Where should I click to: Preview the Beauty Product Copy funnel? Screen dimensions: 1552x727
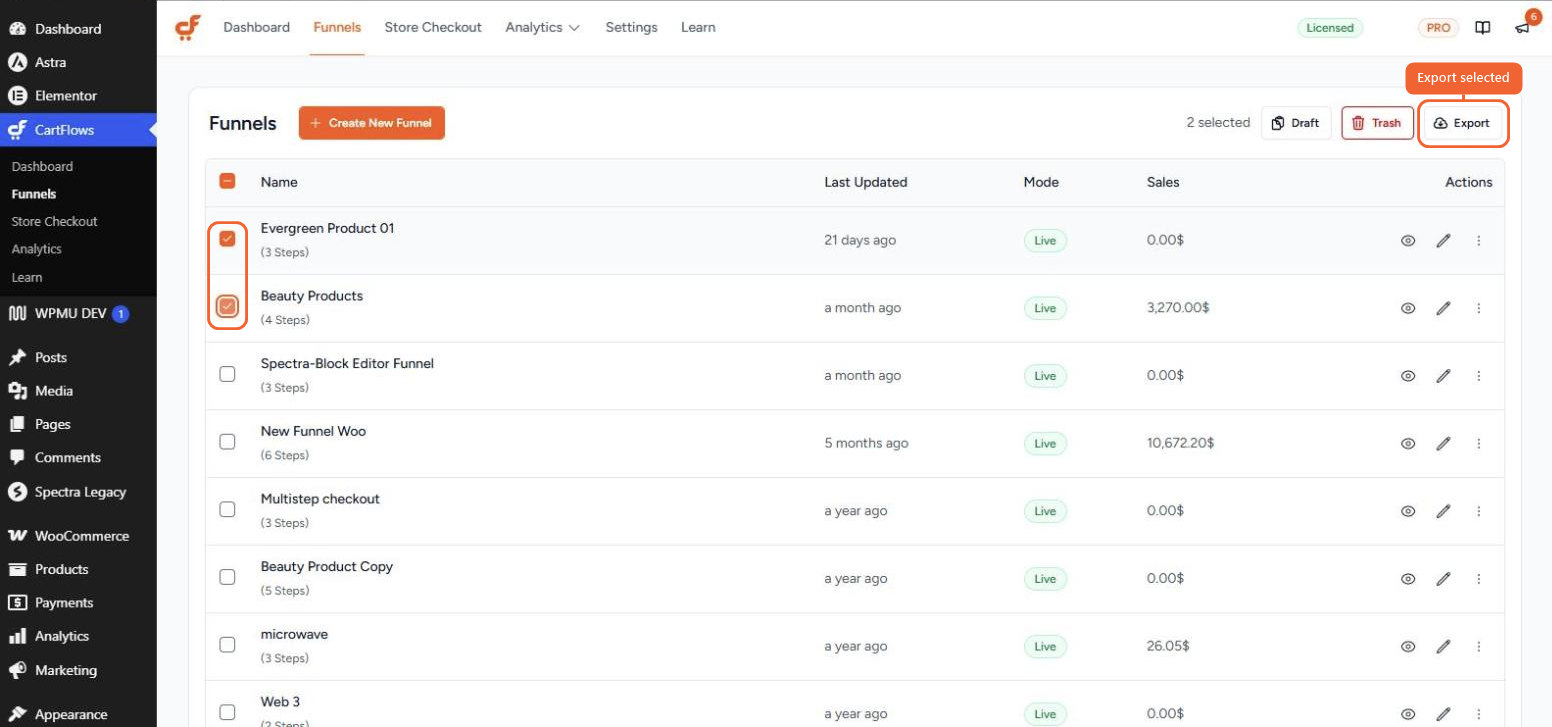1408,579
